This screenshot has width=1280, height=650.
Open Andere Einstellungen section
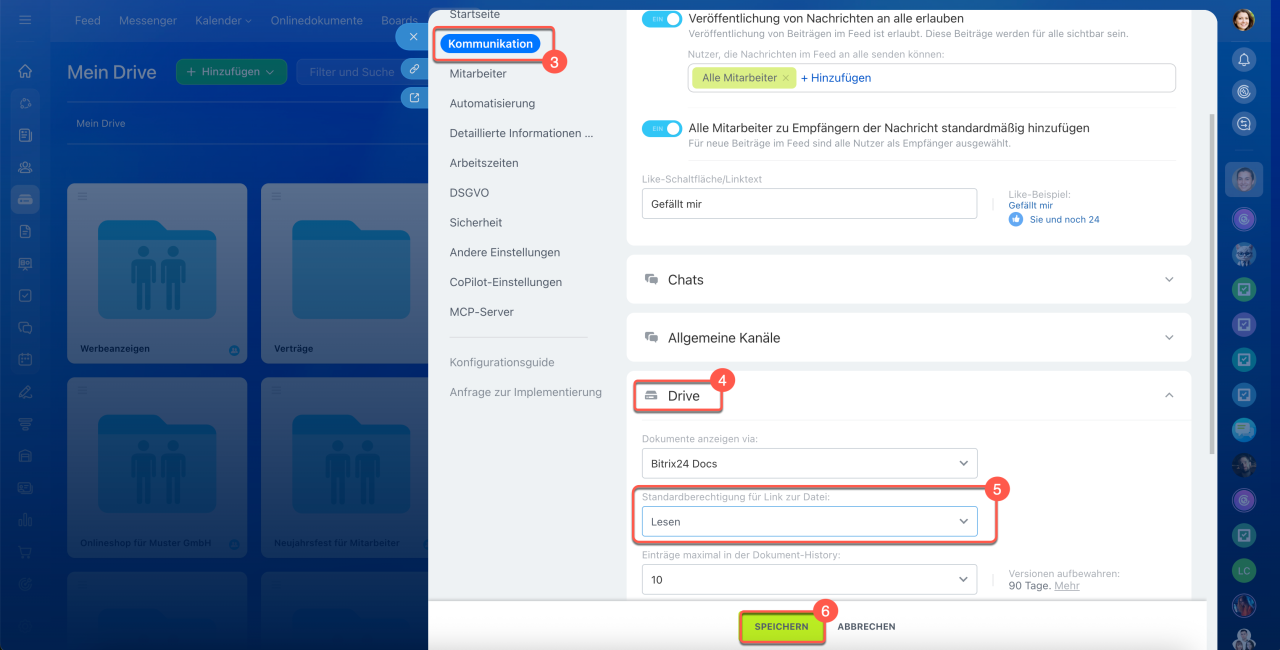(x=505, y=252)
